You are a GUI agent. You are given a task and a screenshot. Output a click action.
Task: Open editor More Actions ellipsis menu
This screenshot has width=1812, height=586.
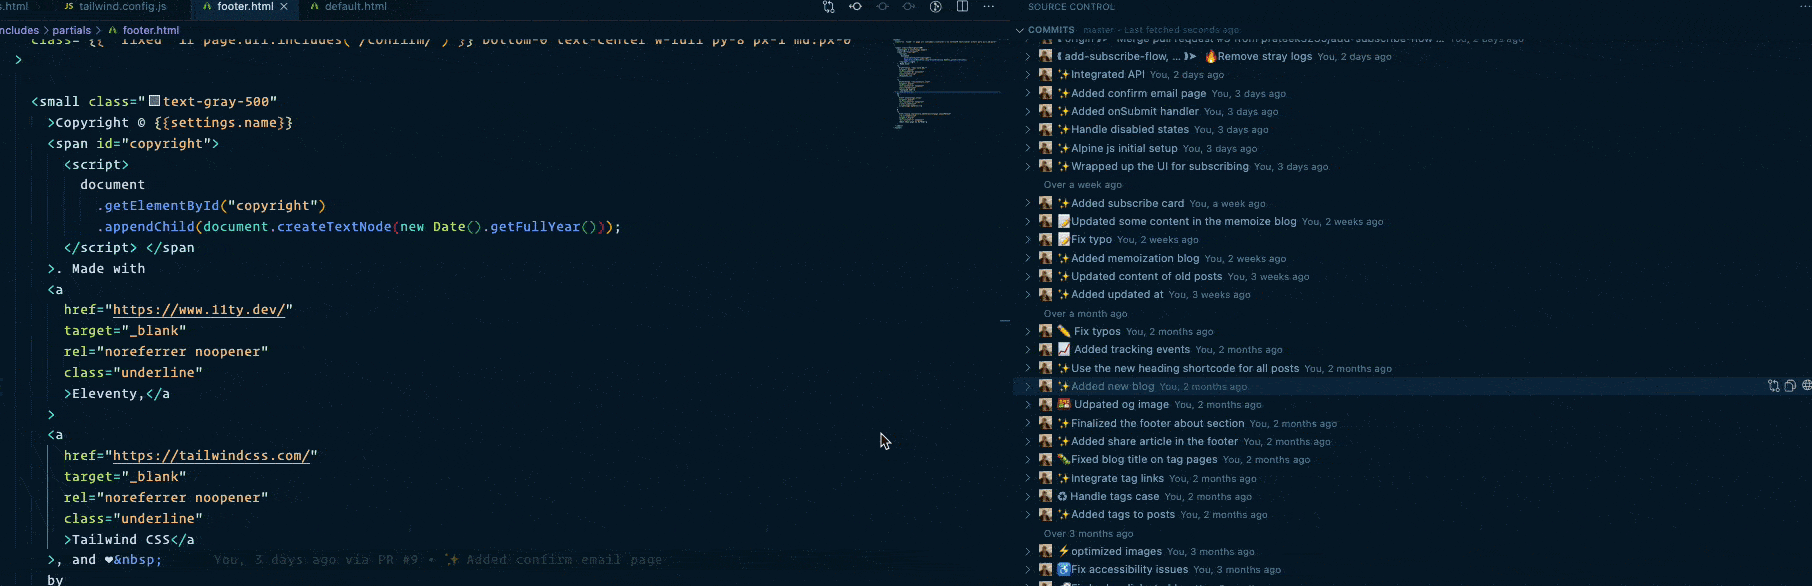(x=989, y=7)
